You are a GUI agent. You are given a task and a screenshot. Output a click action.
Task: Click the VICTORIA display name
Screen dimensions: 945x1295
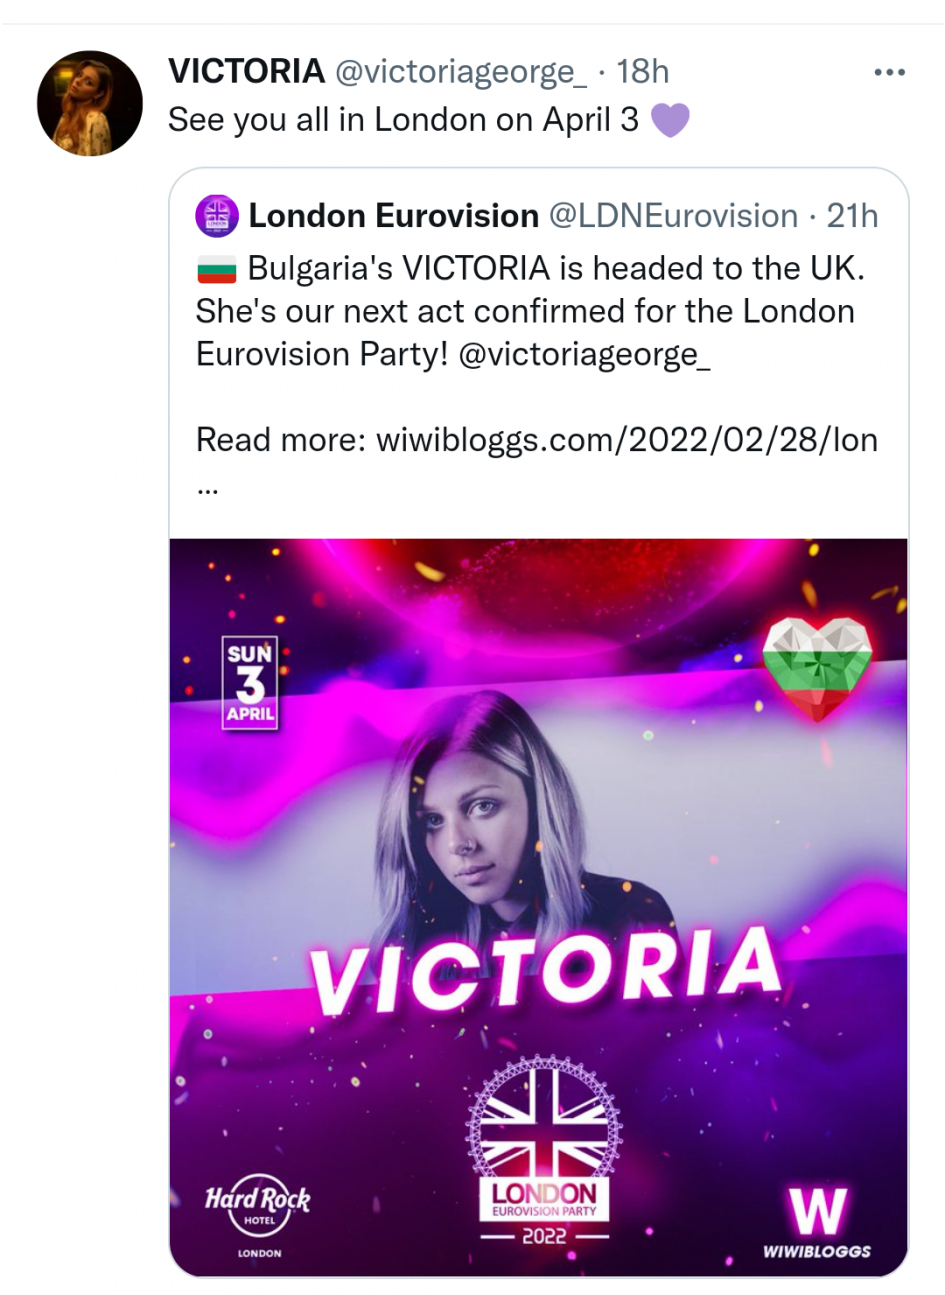246,72
